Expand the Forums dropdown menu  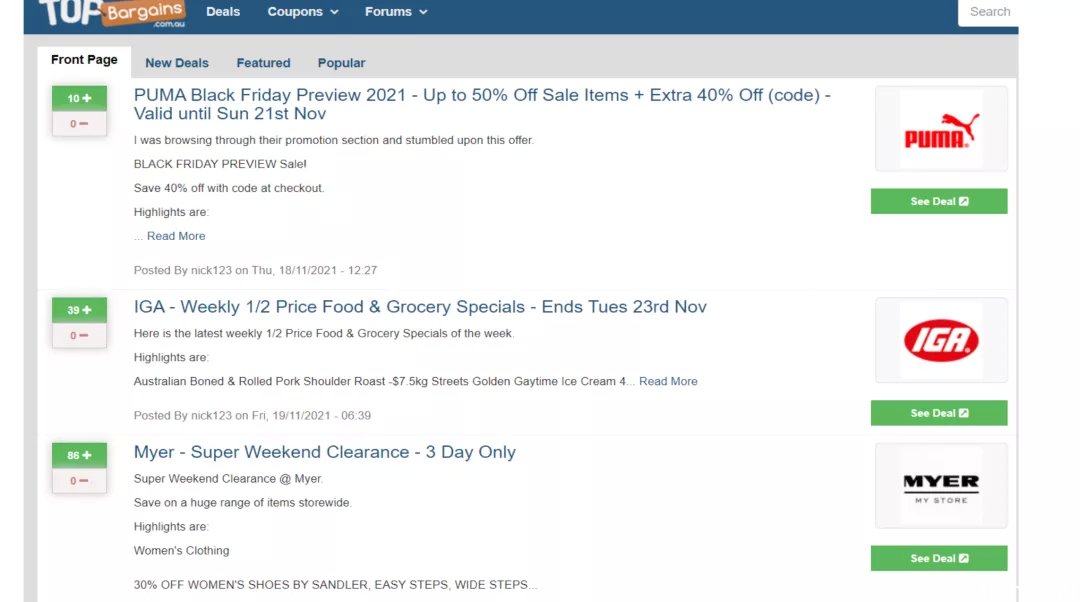(396, 12)
